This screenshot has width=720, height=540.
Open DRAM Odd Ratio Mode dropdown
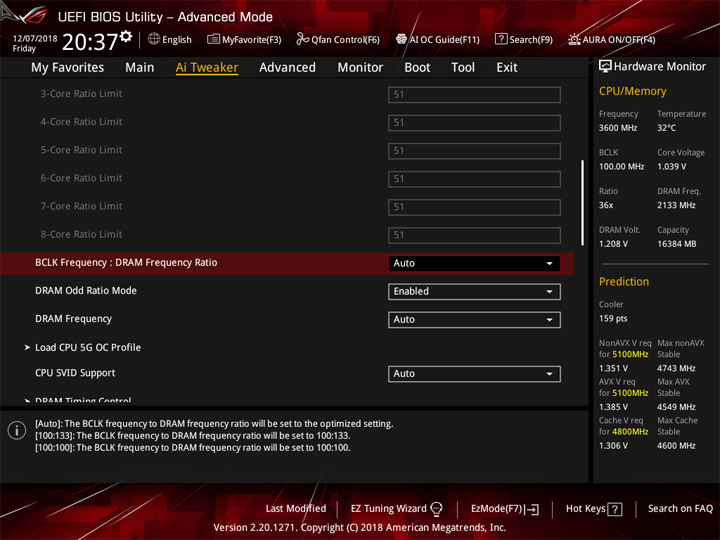[474, 292]
